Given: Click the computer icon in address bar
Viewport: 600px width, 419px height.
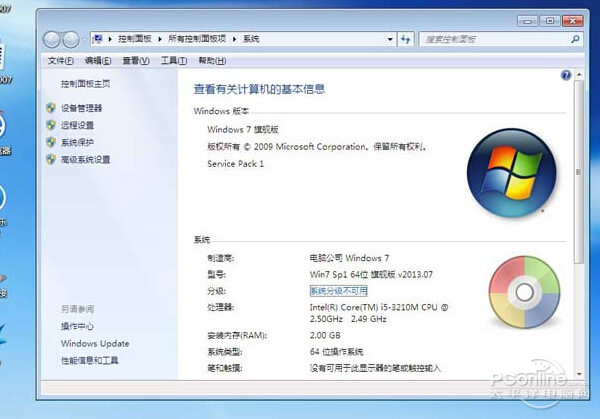Looking at the screenshot, I should 98,39.
